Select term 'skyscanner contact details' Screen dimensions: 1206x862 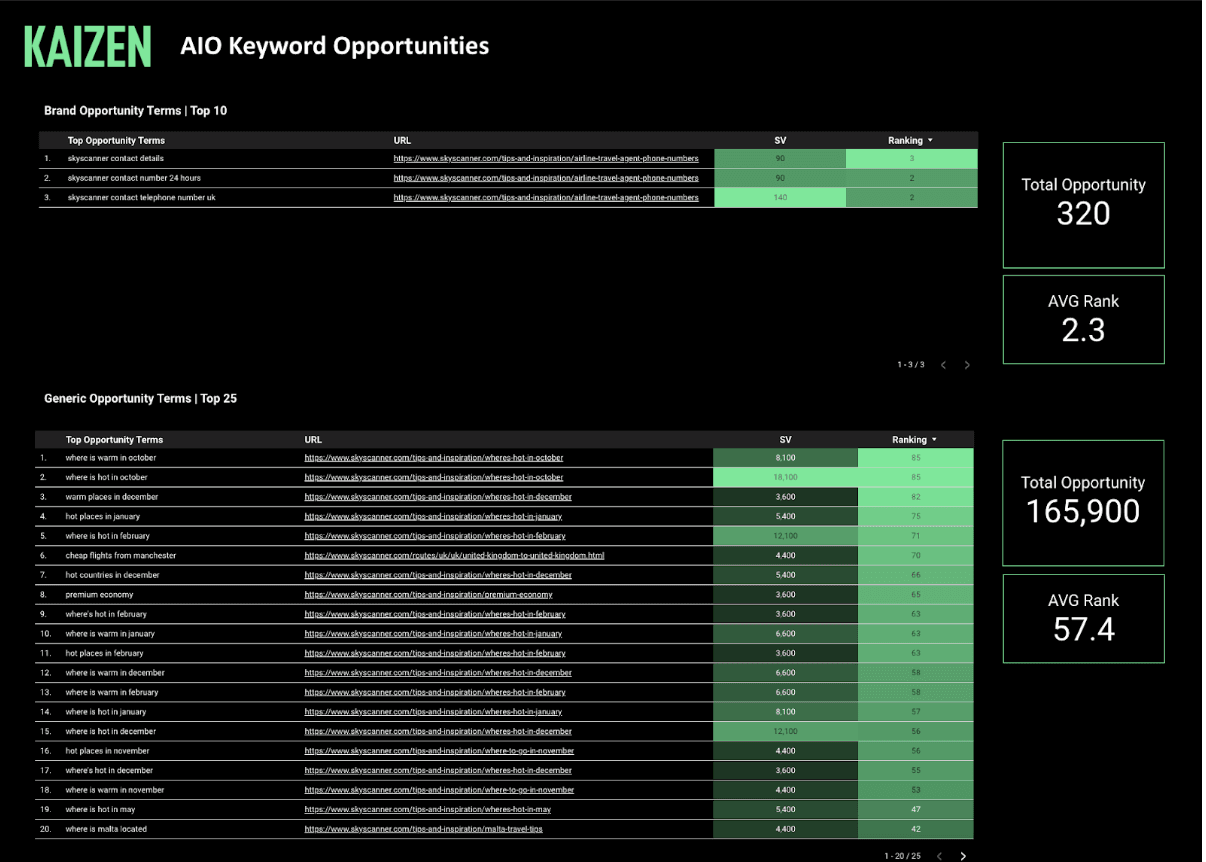coord(116,158)
